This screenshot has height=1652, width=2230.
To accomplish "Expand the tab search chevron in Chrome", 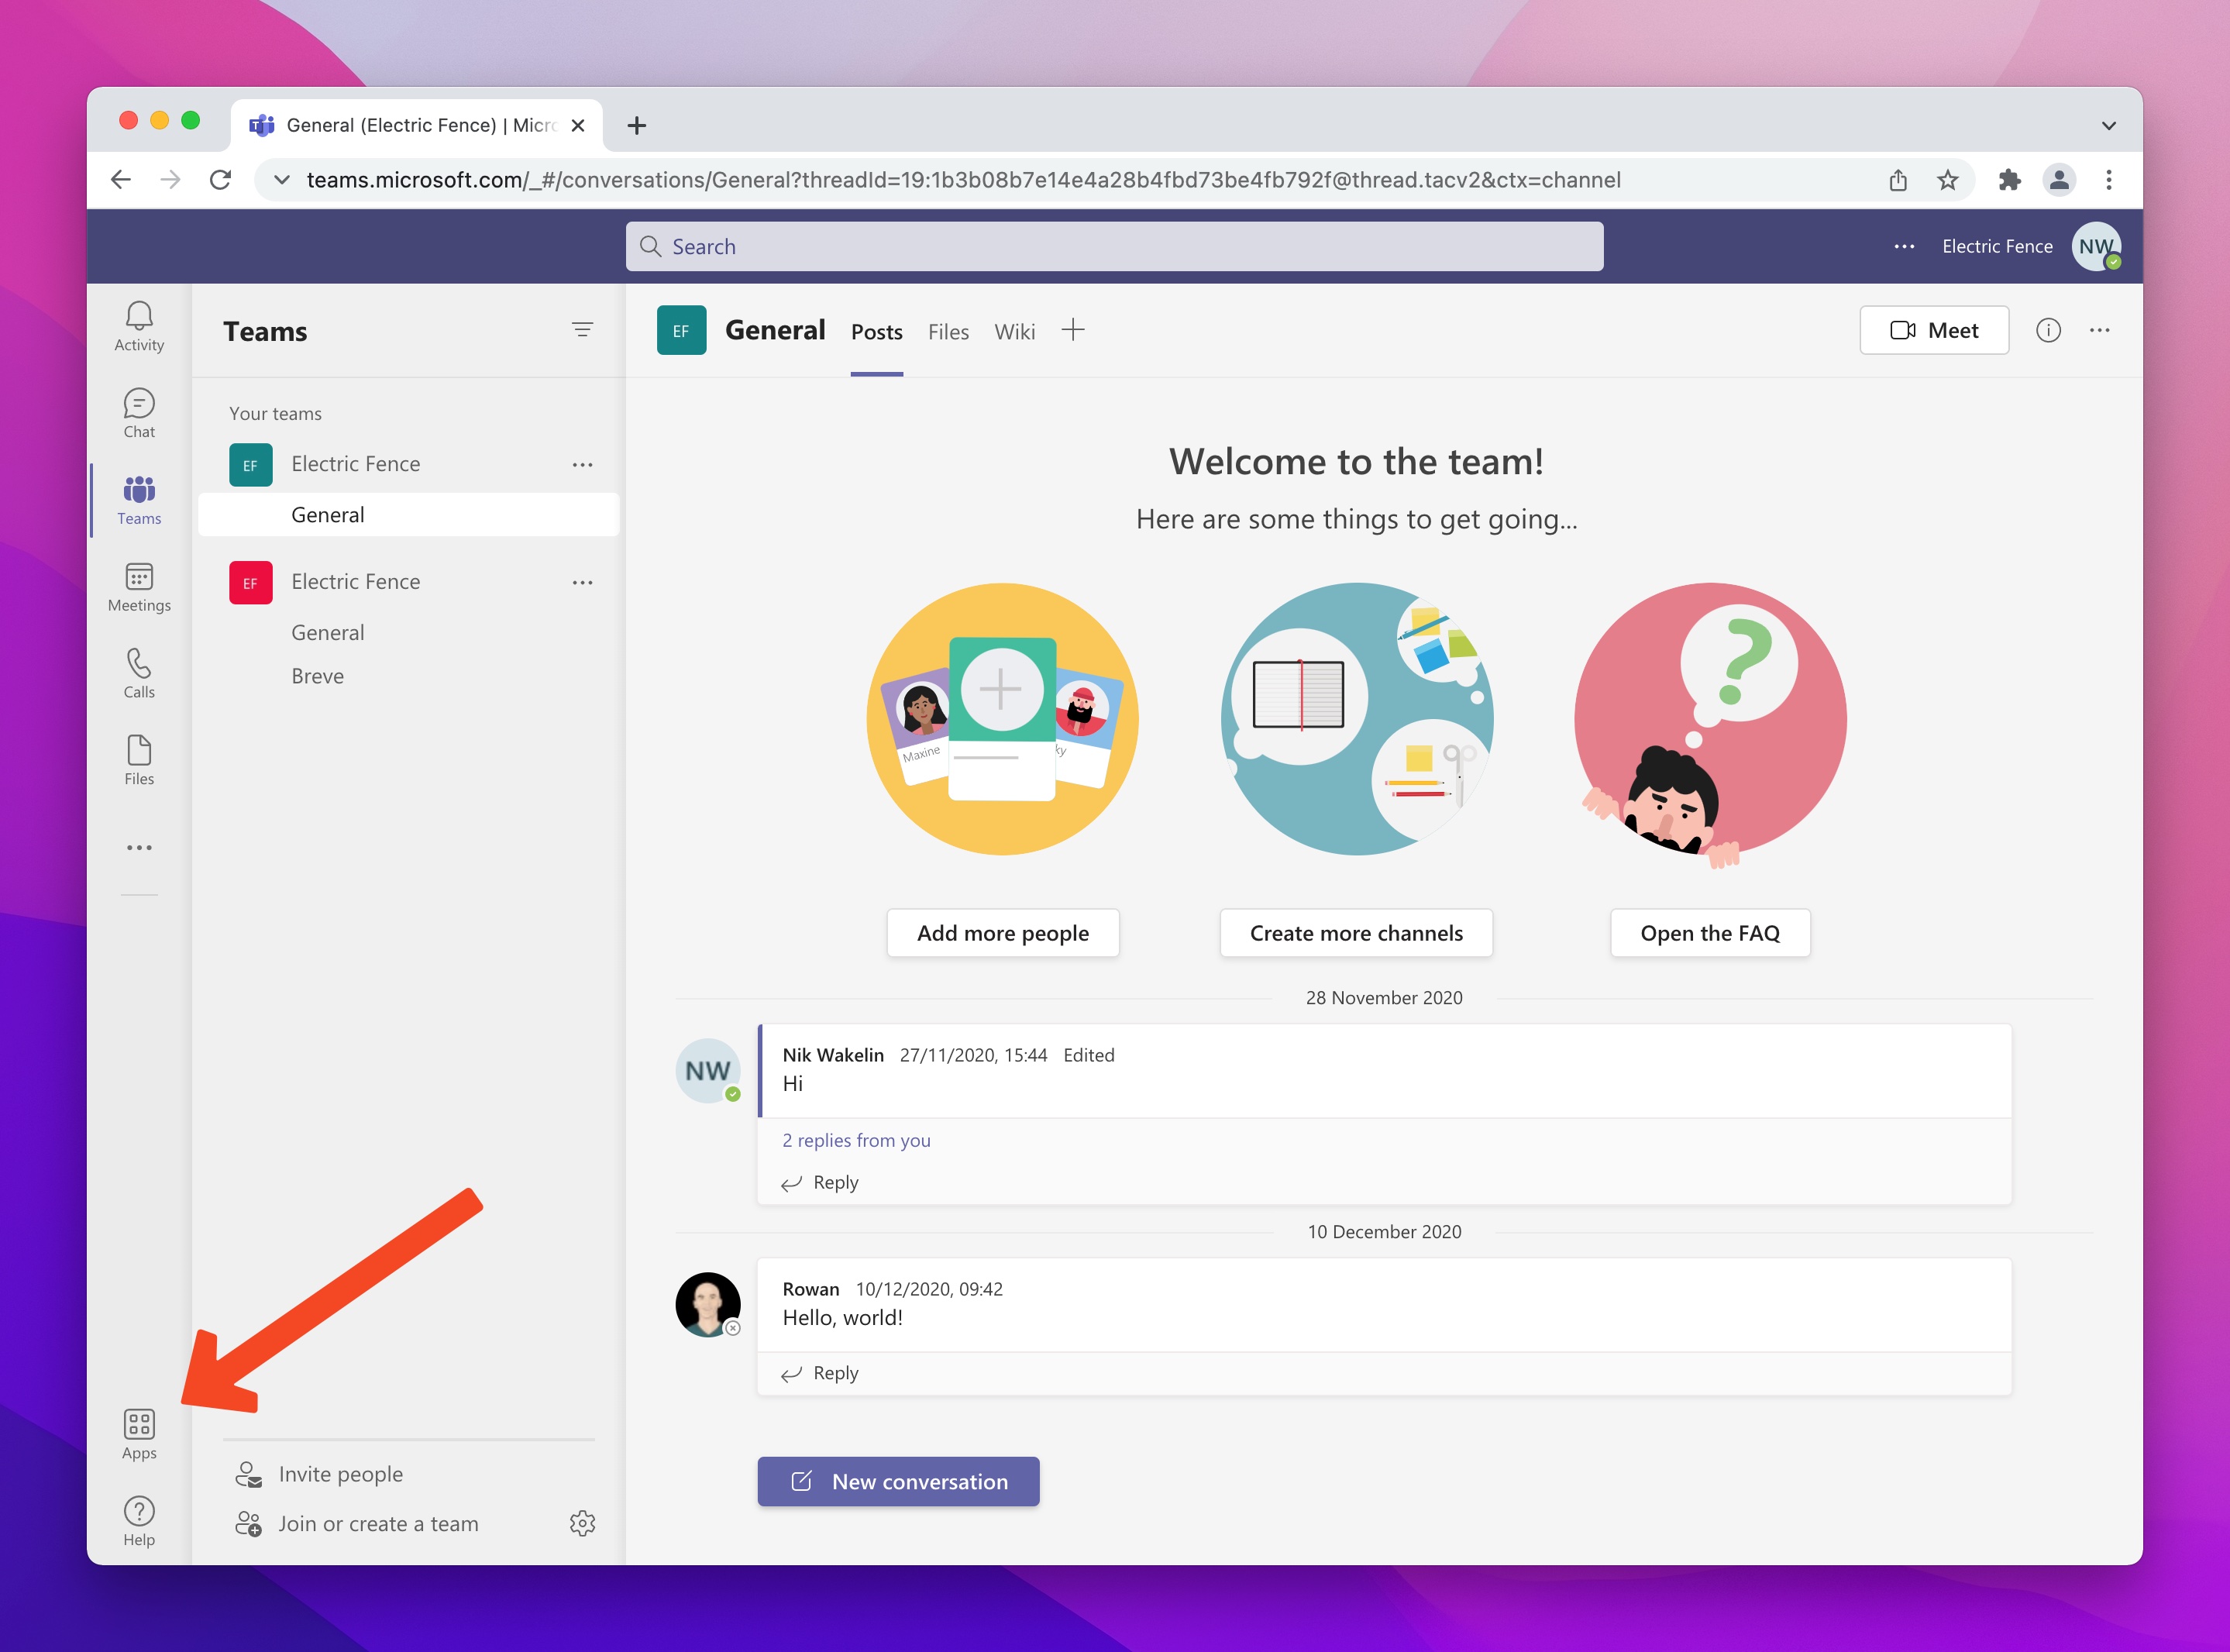I will click(x=2108, y=125).
